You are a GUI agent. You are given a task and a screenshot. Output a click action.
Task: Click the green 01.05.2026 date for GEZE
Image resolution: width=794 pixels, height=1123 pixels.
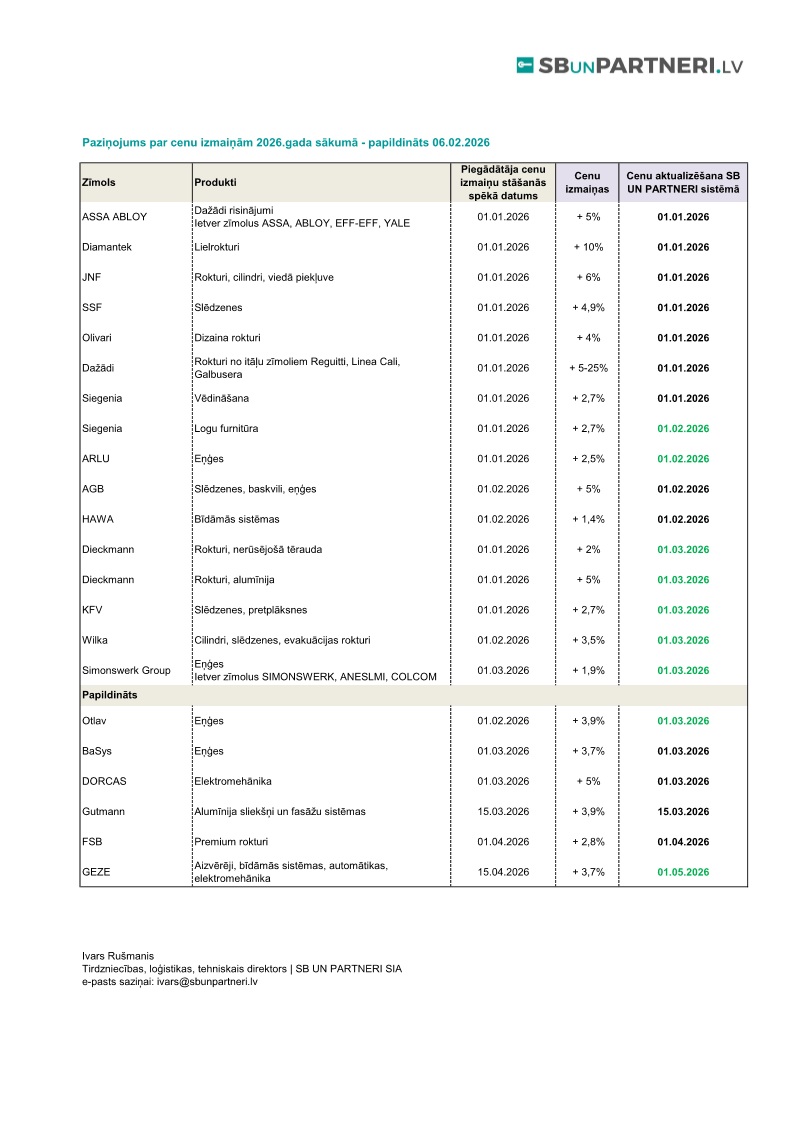point(683,872)
